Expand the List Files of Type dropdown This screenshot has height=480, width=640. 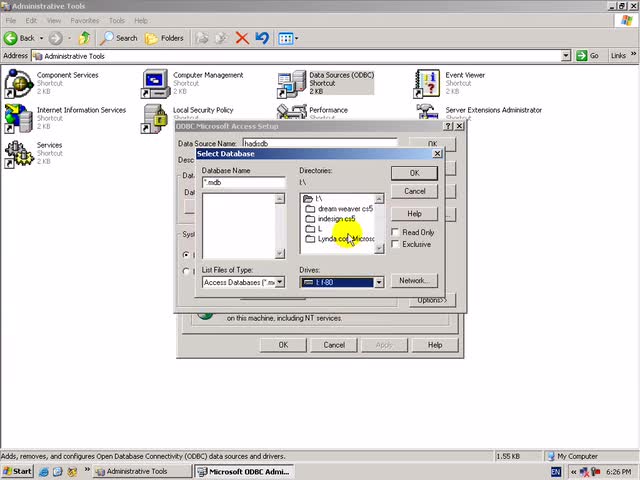280,282
